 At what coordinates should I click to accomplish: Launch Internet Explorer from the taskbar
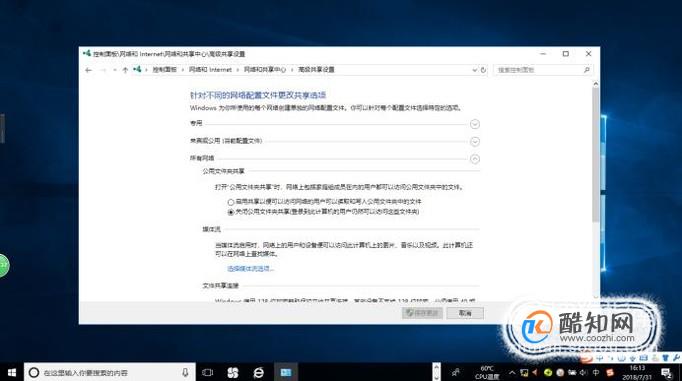258,373
